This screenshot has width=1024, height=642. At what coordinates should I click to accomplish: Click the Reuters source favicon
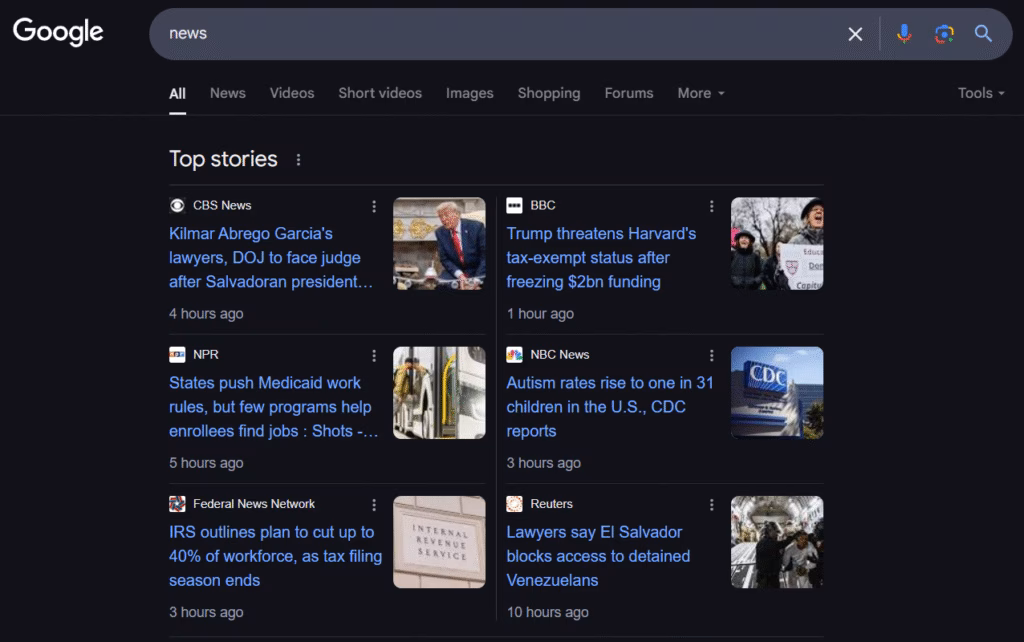[x=514, y=504]
